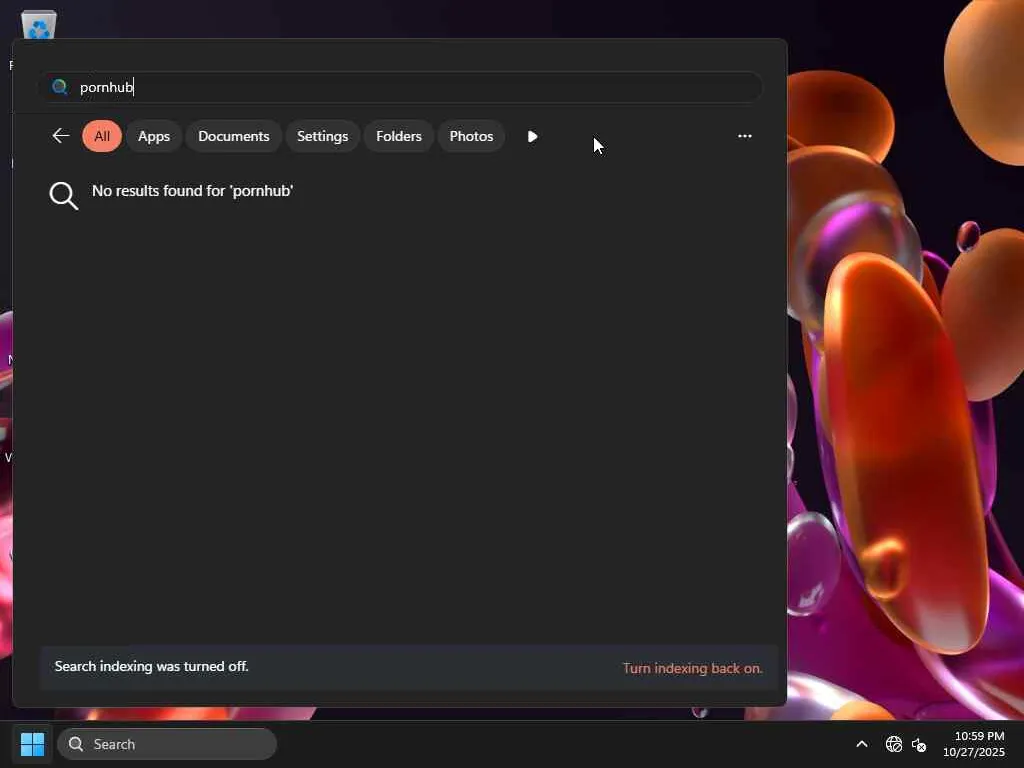Switch to the Documents filter

233,136
